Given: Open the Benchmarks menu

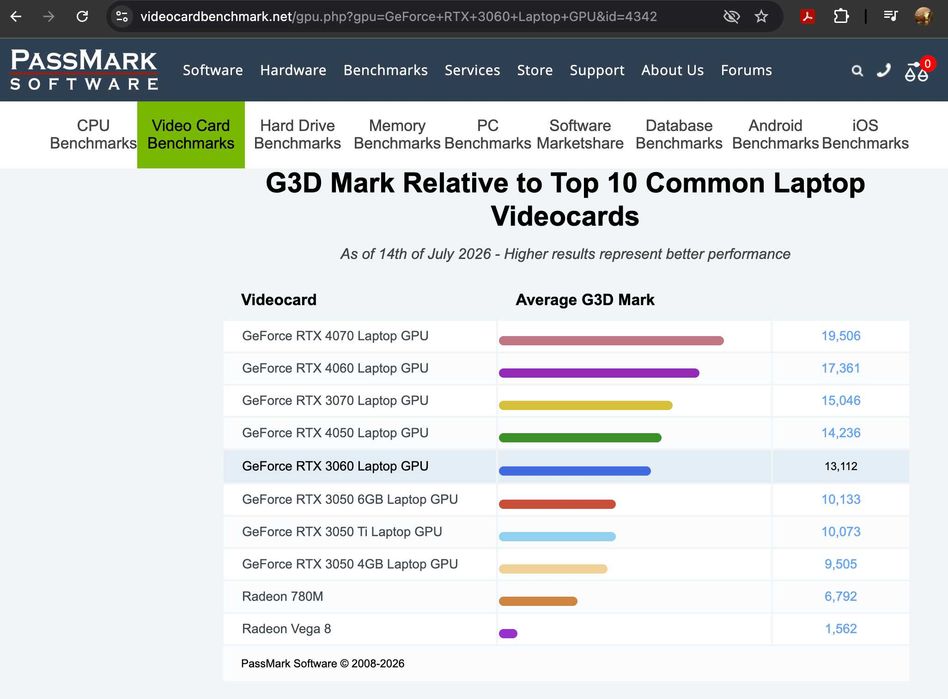Looking at the screenshot, I should point(386,70).
